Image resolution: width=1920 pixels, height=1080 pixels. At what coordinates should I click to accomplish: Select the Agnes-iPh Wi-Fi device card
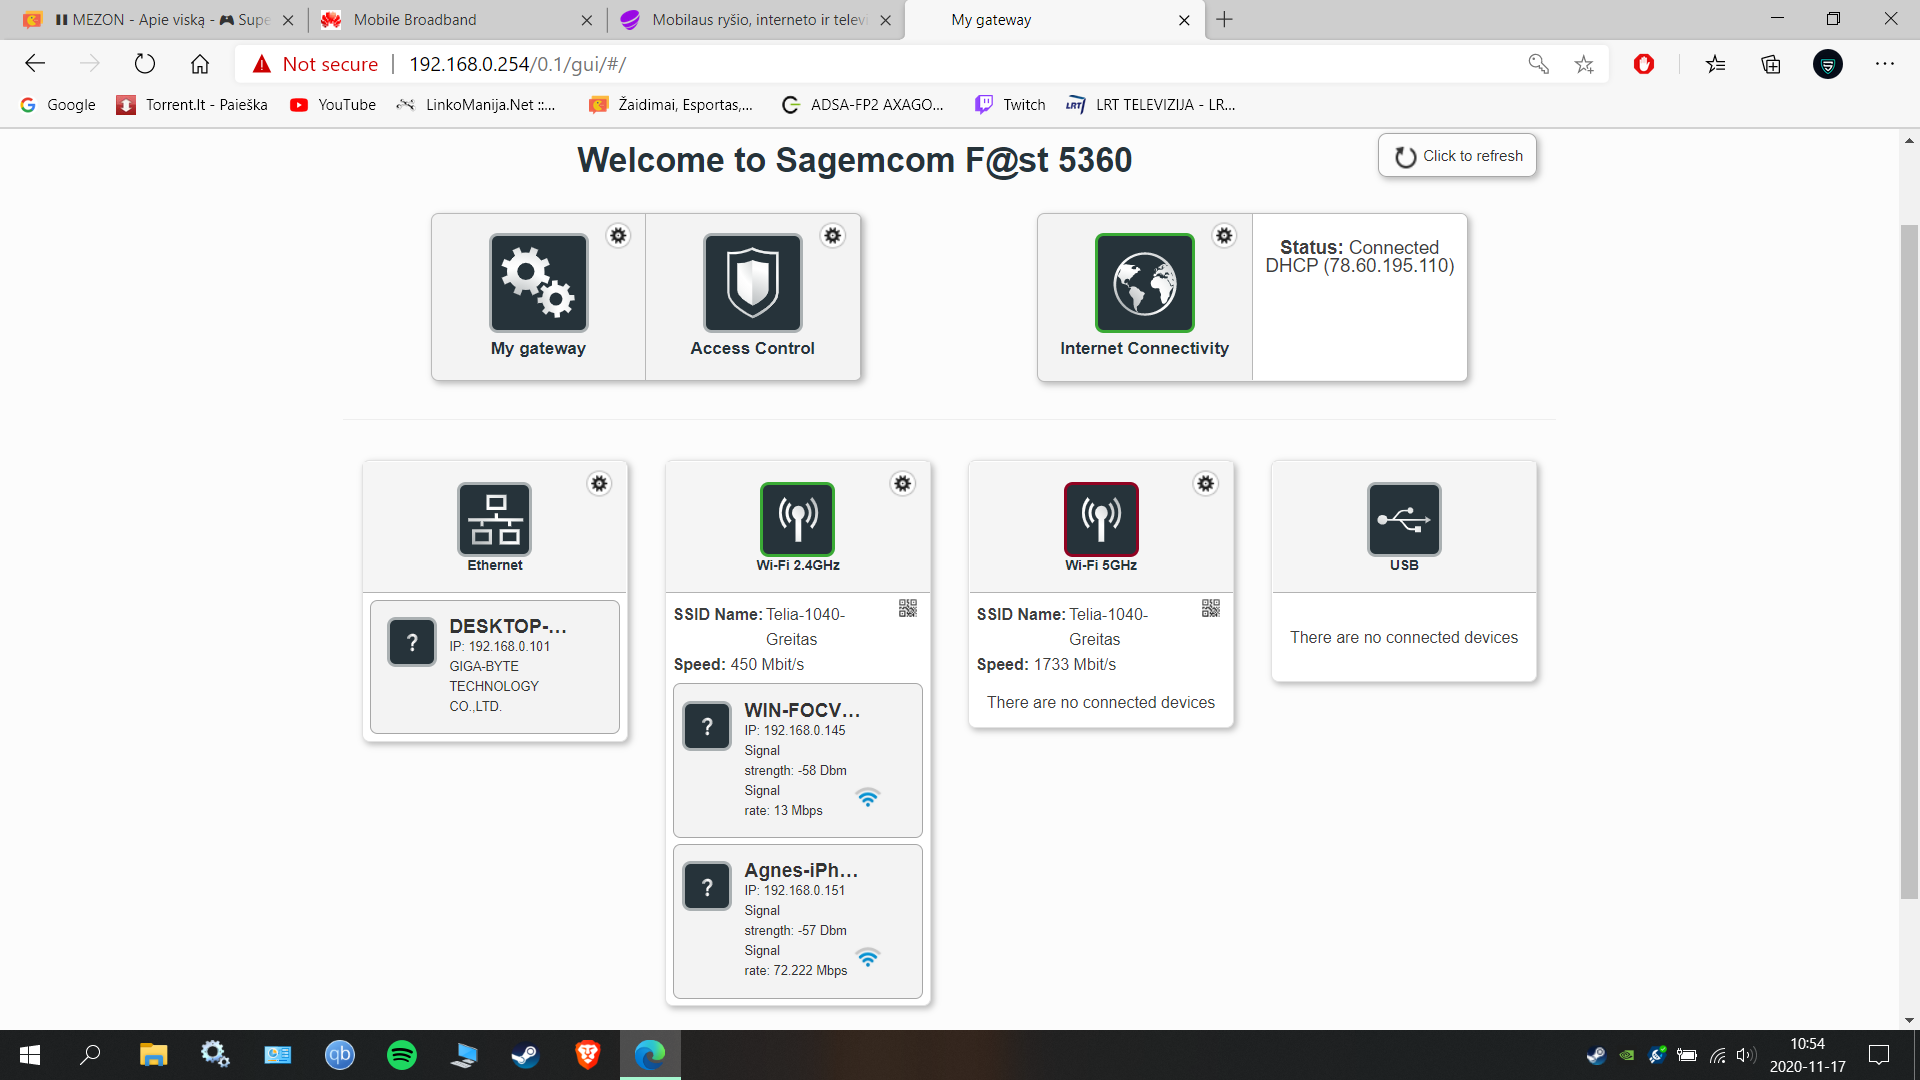[x=797, y=921]
